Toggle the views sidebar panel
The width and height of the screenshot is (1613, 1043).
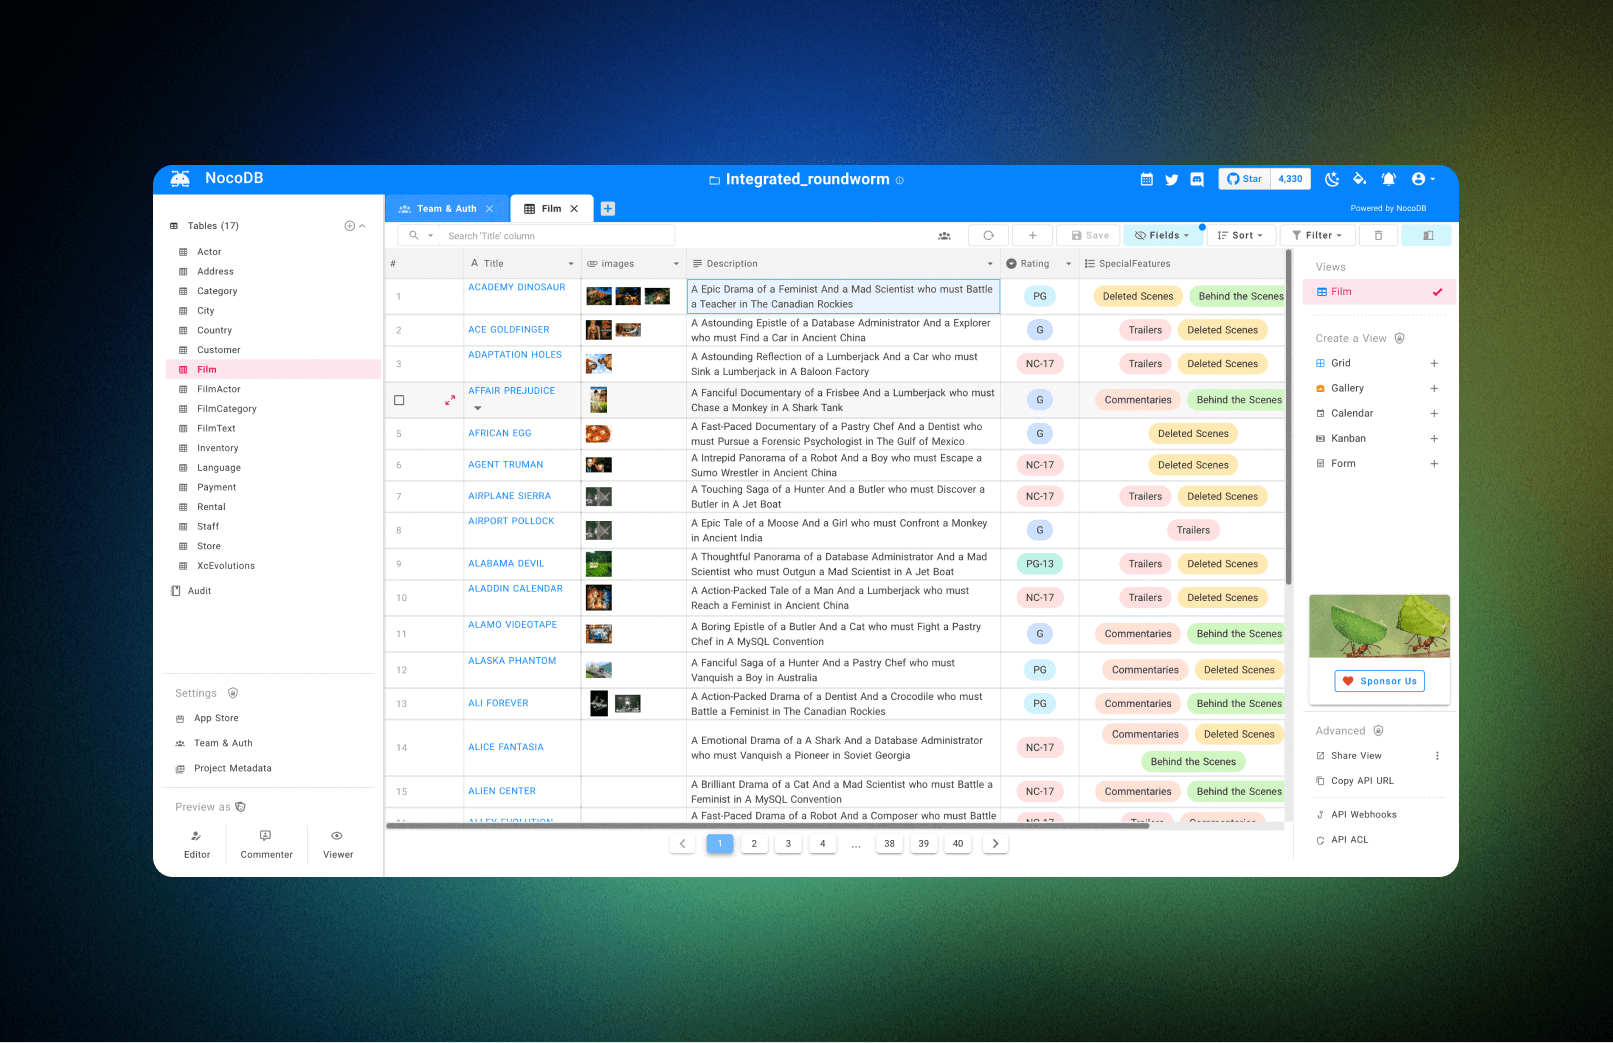click(1427, 236)
